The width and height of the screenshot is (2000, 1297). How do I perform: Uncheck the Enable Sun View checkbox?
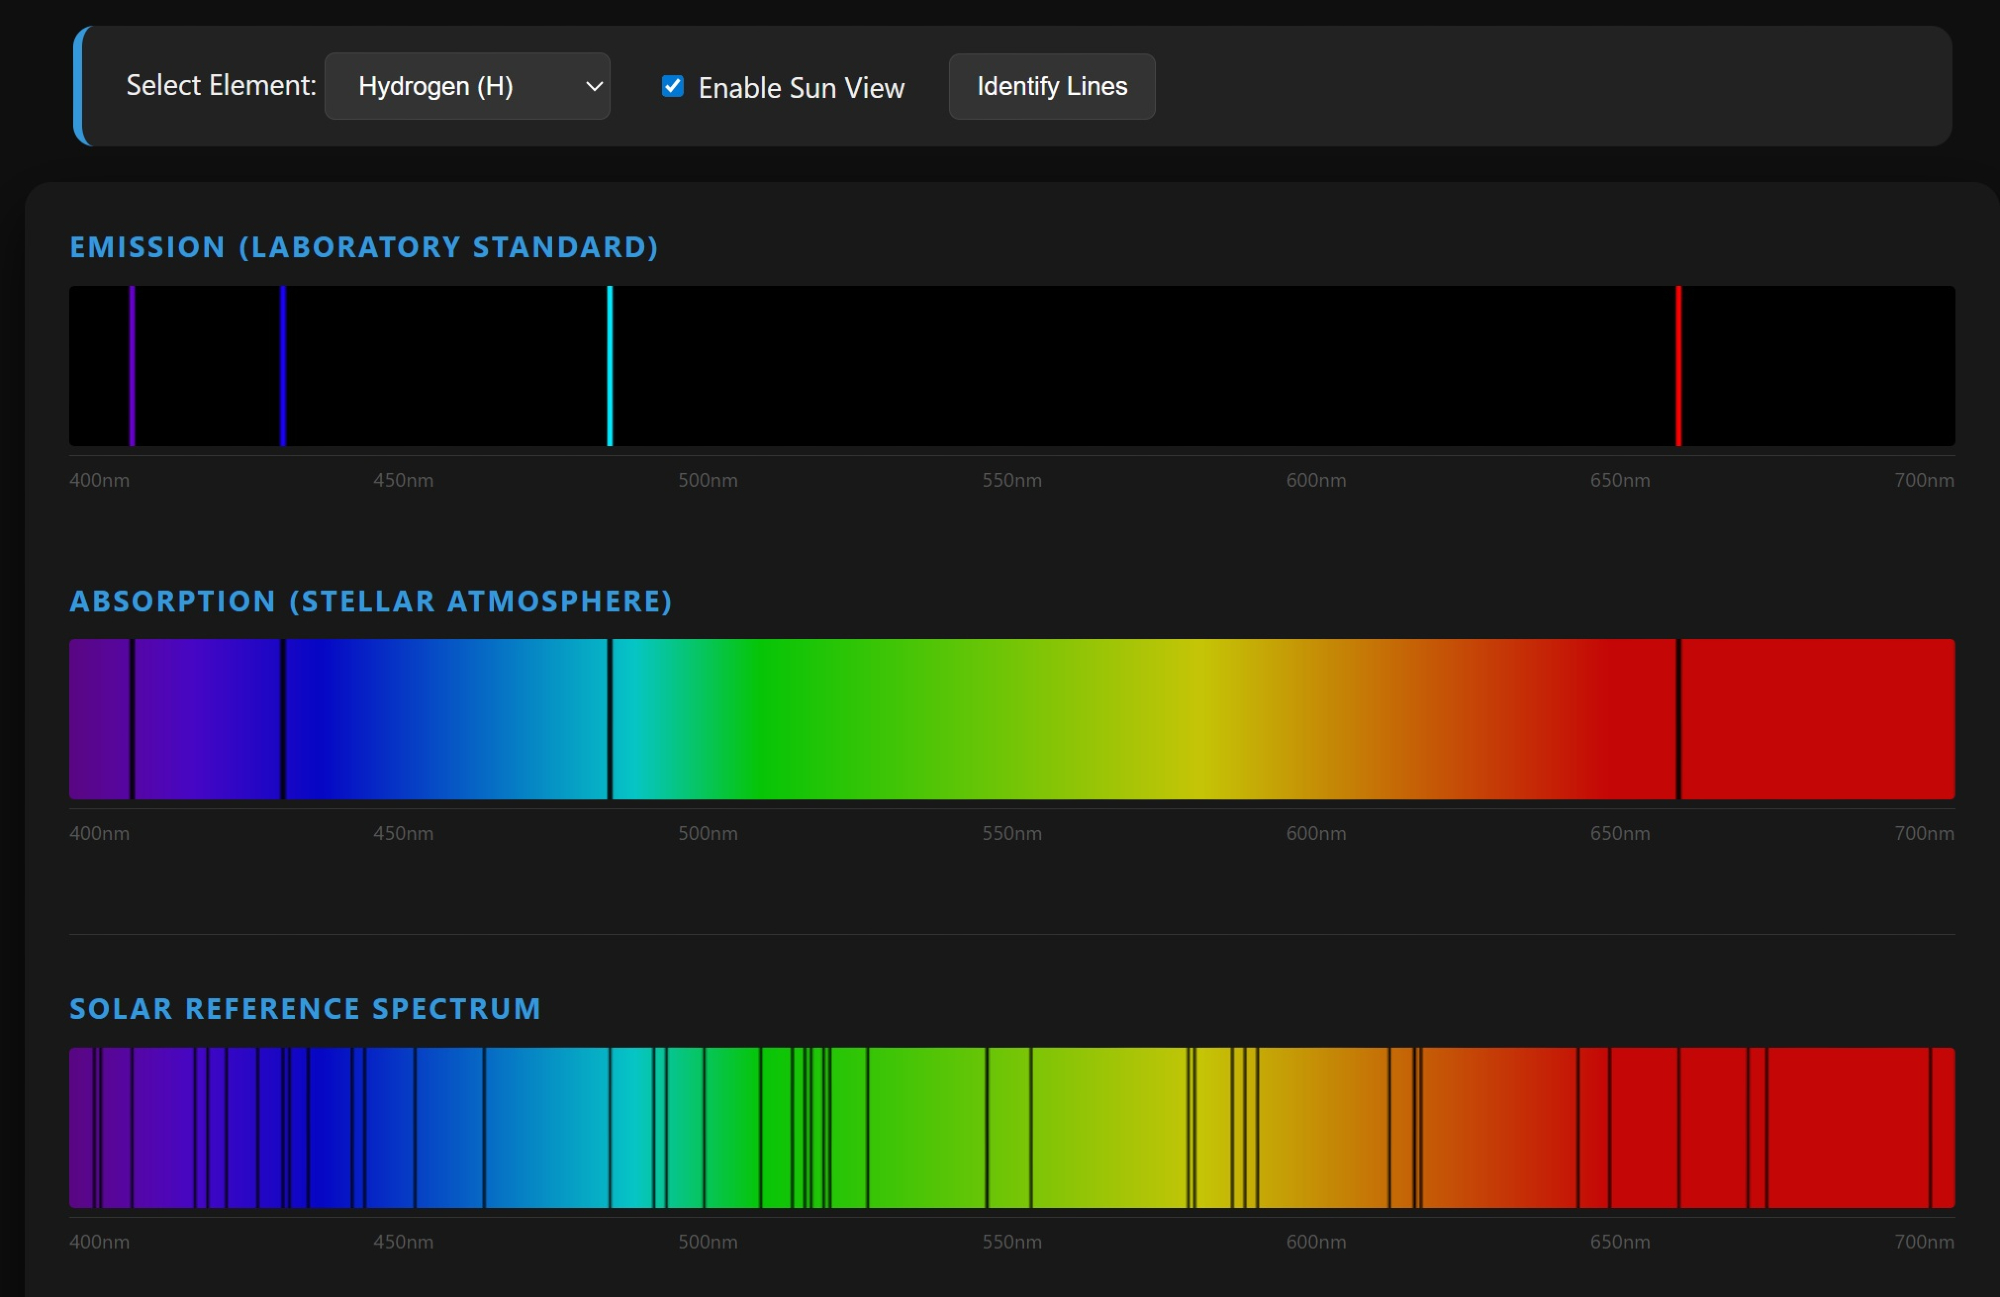(x=673, y=86)
